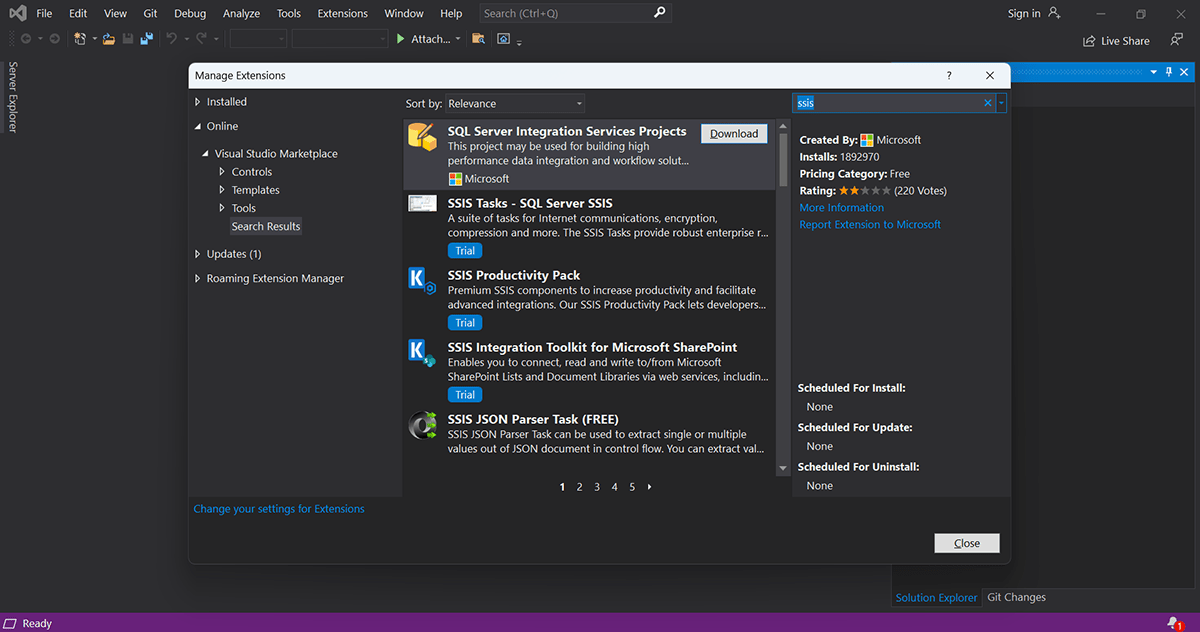Download SQL Server Integration Services Projects
Screen dimensions: 1200x632
(x=734, y=134)
